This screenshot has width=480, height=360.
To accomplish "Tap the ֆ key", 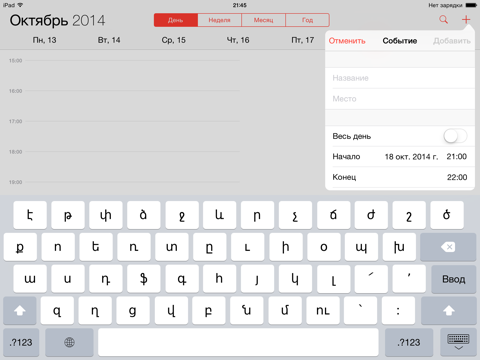I will point(144,279).
